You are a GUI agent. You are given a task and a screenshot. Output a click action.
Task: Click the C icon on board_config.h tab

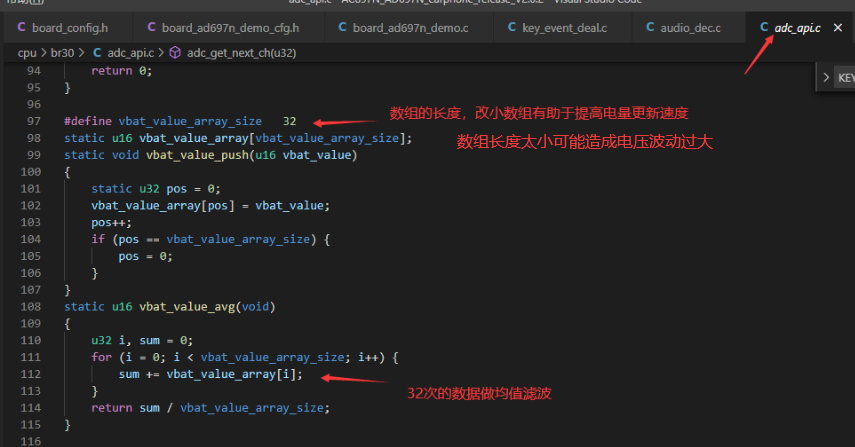[22, 27]
